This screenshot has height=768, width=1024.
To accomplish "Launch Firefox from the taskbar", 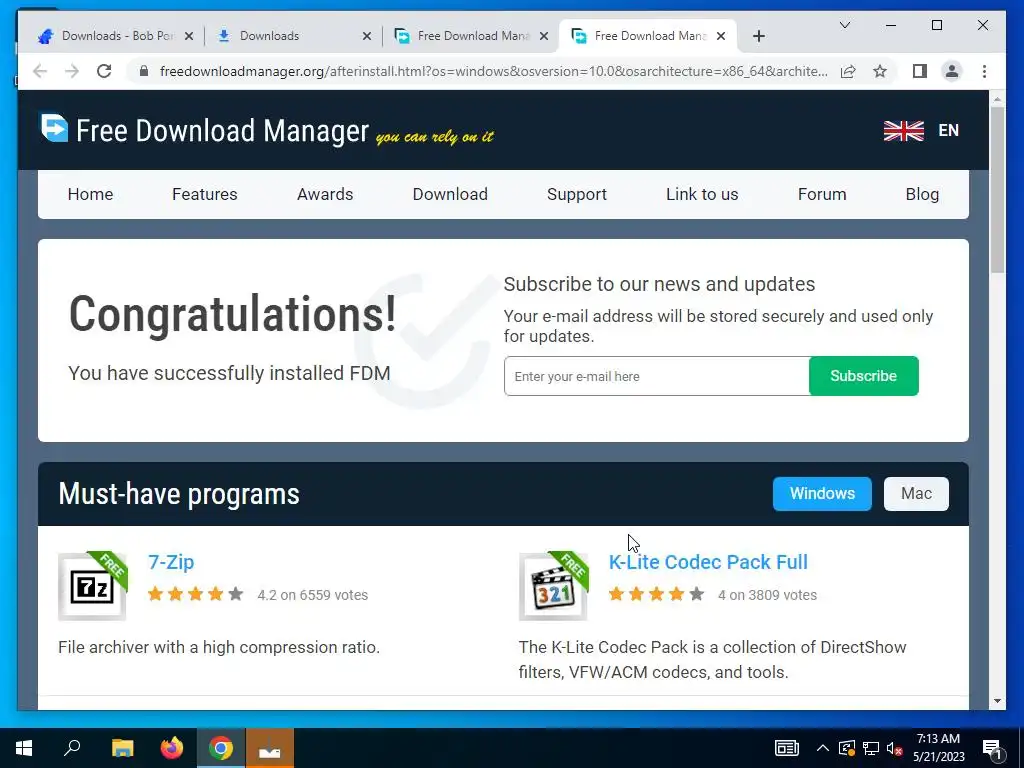I will pos(172,748).
